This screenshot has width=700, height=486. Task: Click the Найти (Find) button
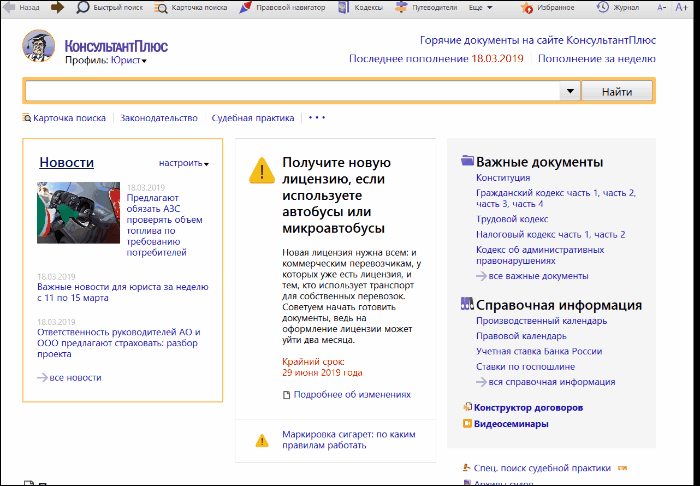(x=617, y=91)
